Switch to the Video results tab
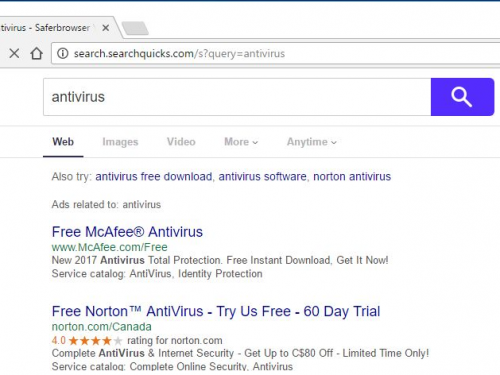 [181, 142]
